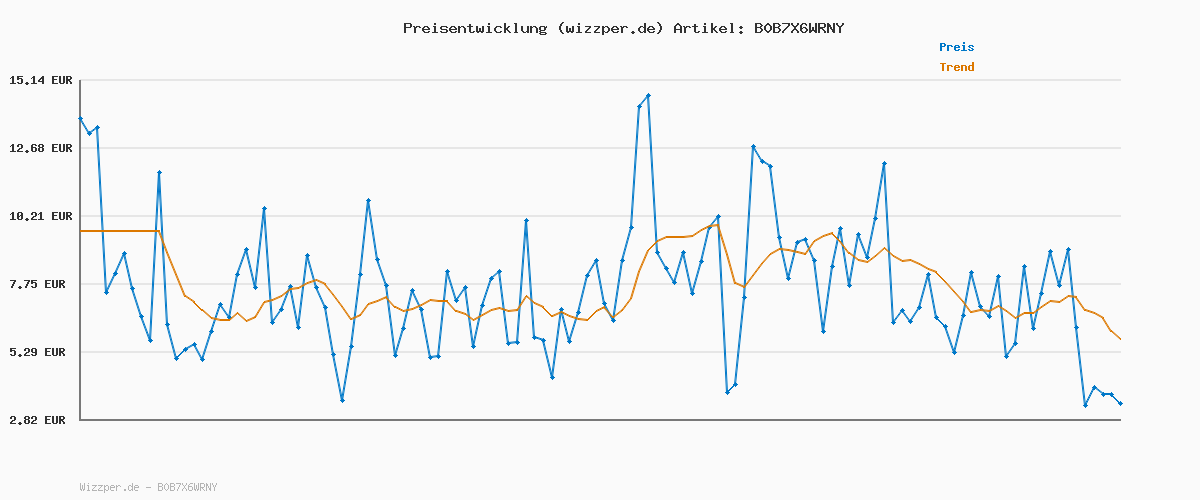Select the 15.14 EUR y-axis label
Viewport: 1200px width, 500px height.
tap(37, 80)
